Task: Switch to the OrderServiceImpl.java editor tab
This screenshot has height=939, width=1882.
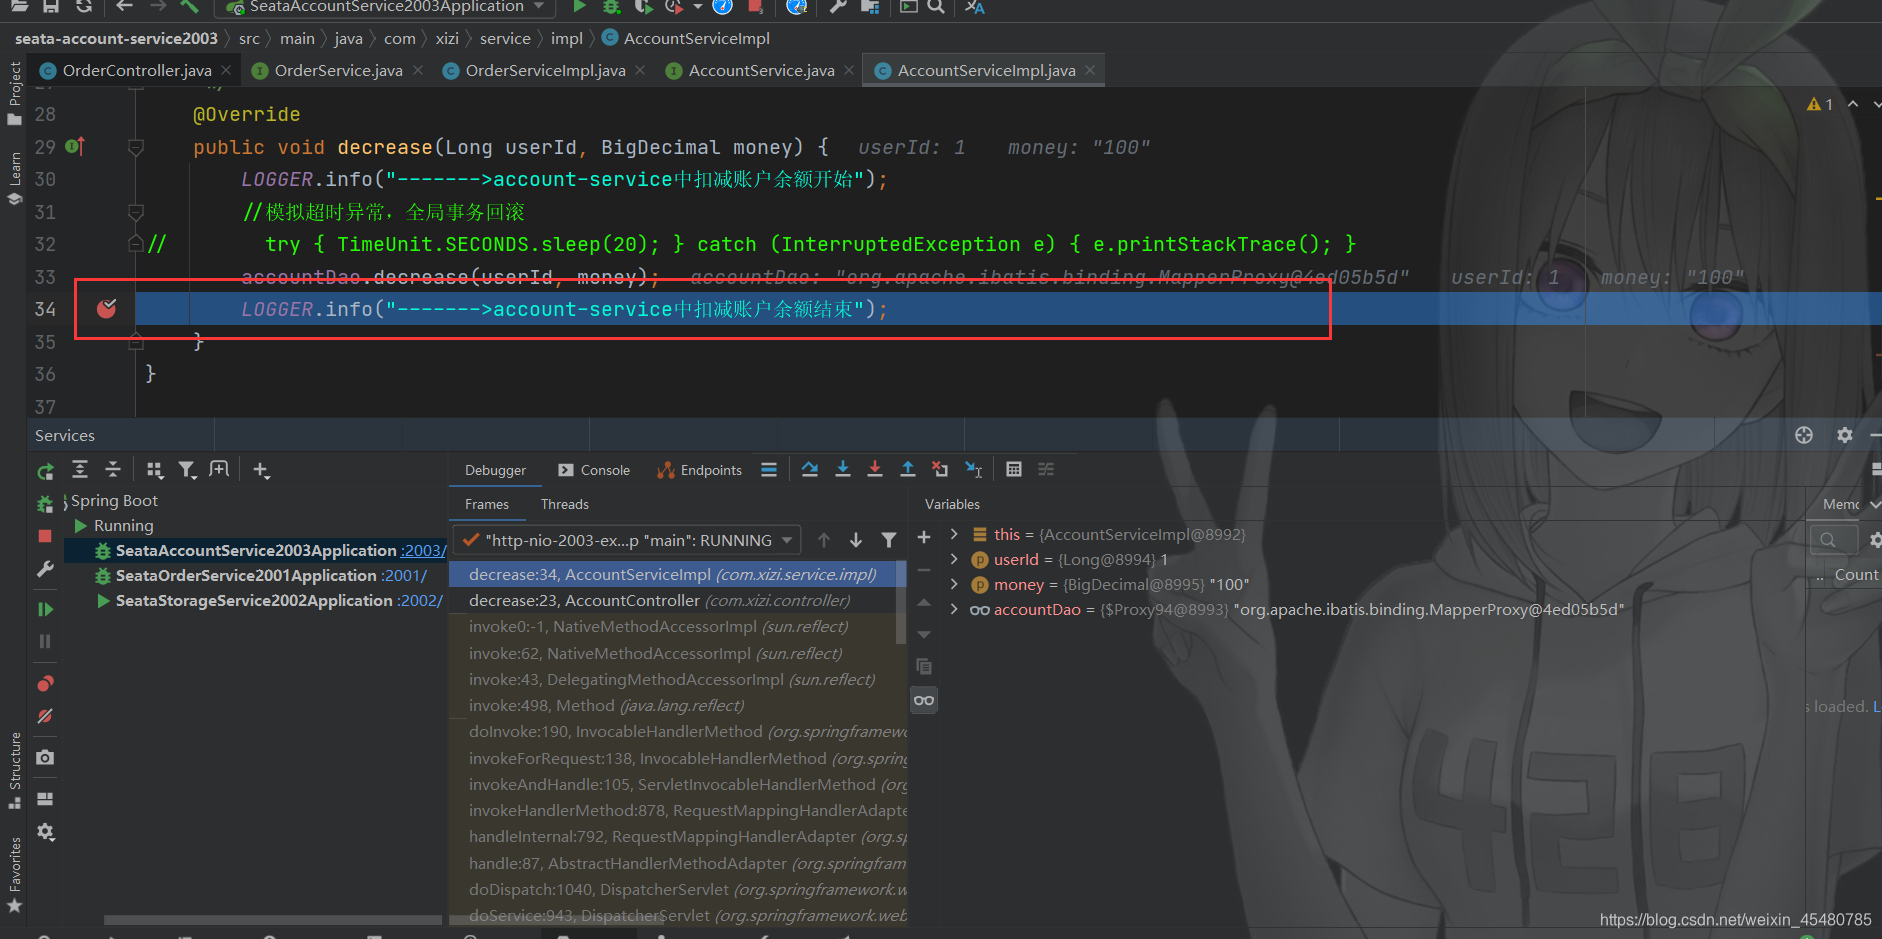Action: [x=545, y=70]
